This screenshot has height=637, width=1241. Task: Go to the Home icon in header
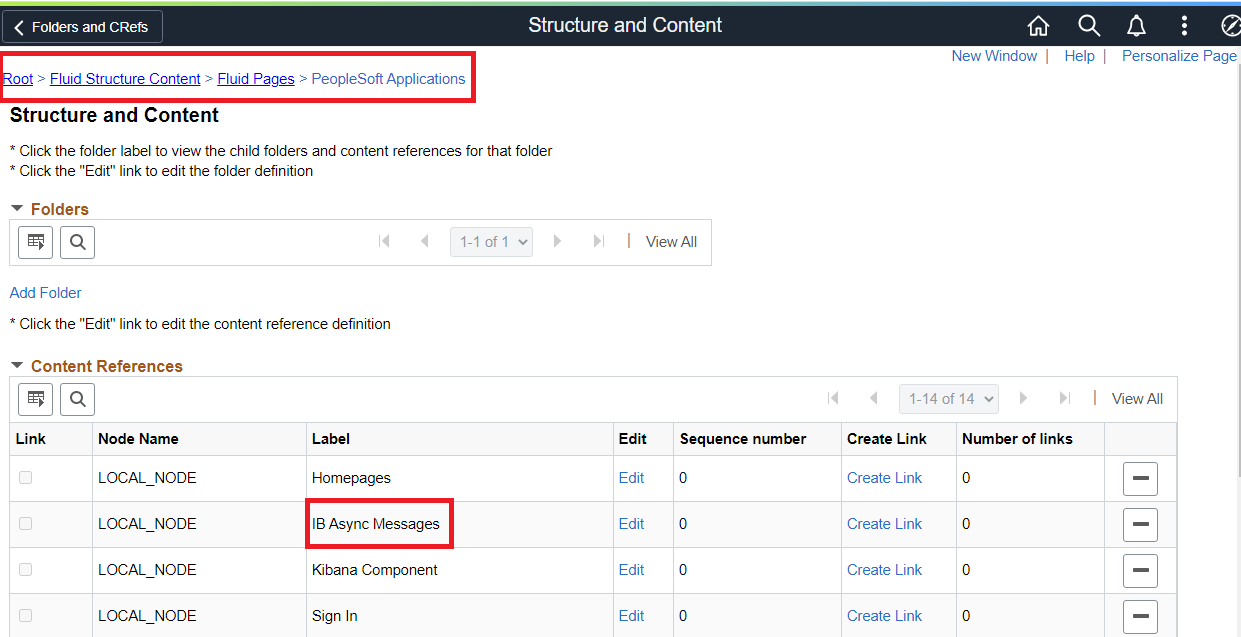point(1039,26)
